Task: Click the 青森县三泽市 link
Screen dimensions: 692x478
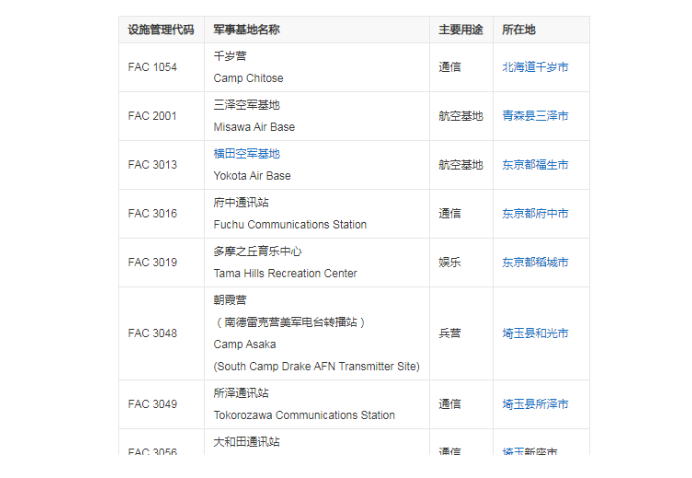Action: pyautogui.click(x=535, y=116)
